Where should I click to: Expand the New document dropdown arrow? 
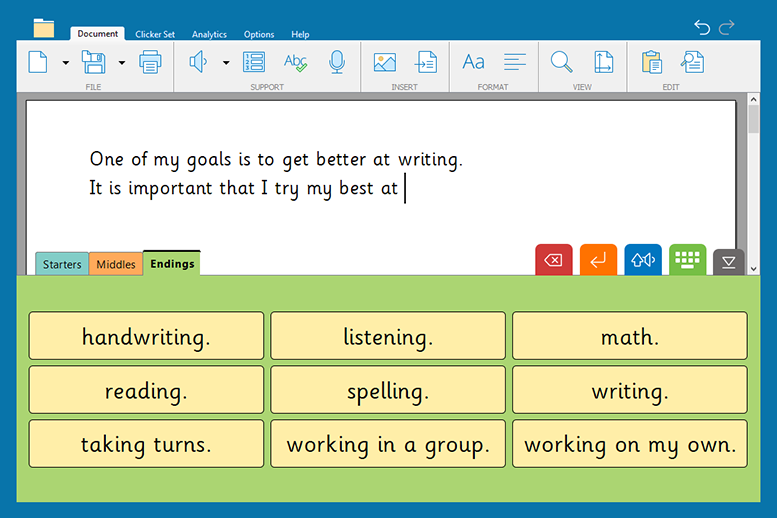66,63
